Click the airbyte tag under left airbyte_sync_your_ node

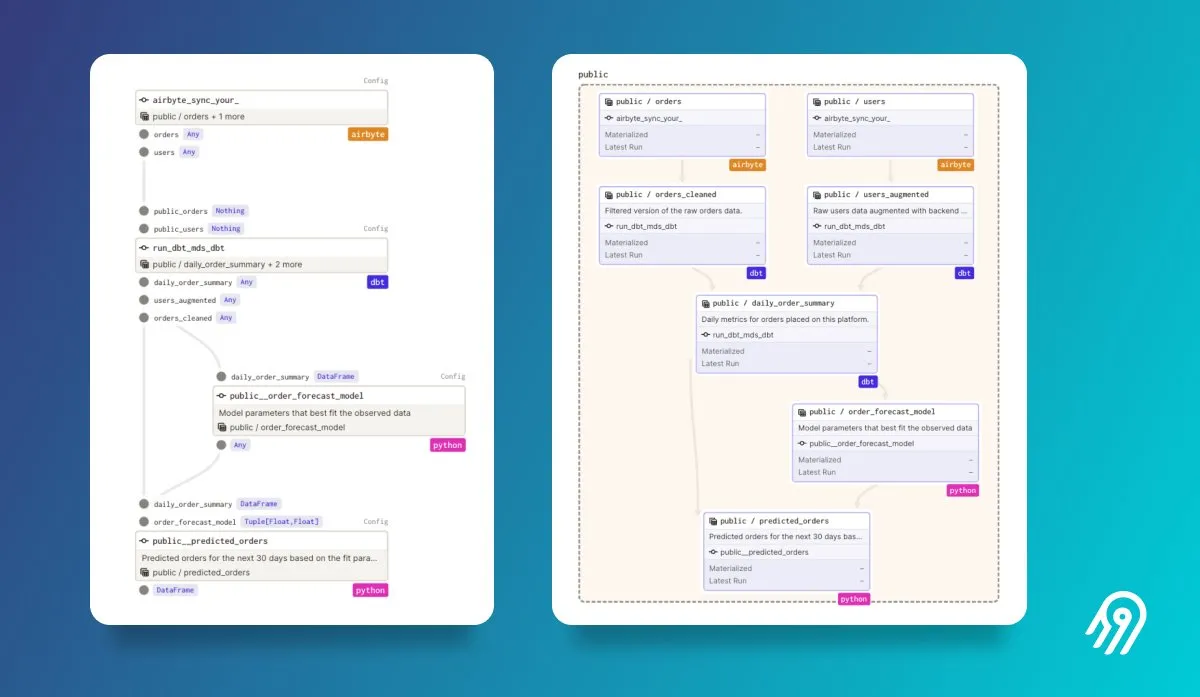(368, 134)
